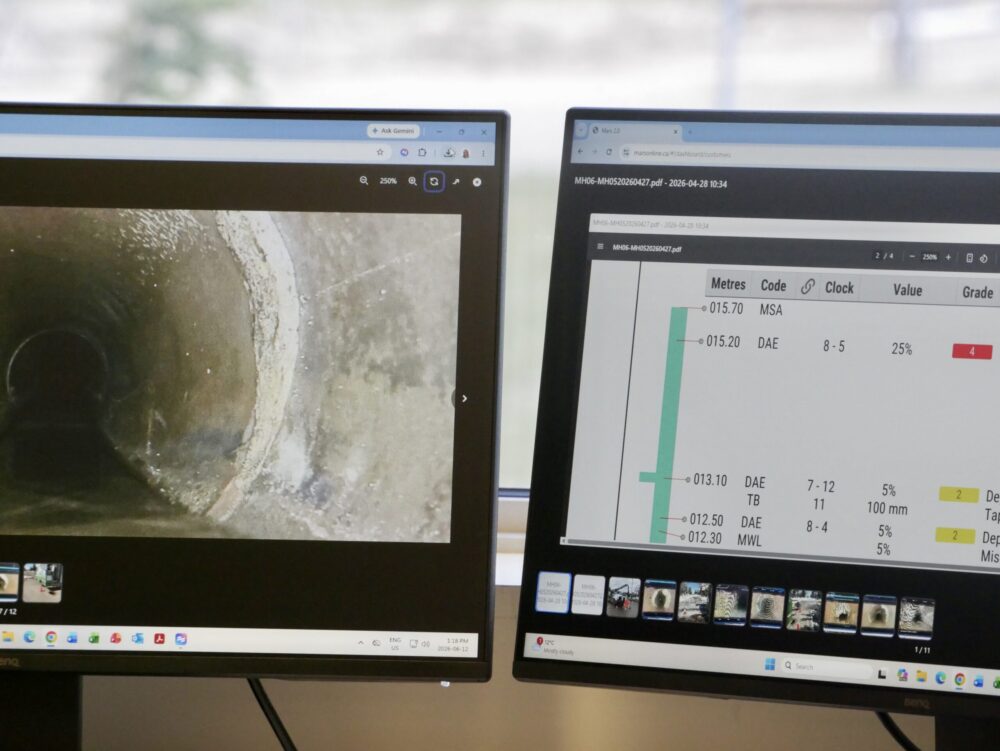1000x751 pixels.
Task: Zoom out the pipe photo in left viewer
Action: click(364, 181)
